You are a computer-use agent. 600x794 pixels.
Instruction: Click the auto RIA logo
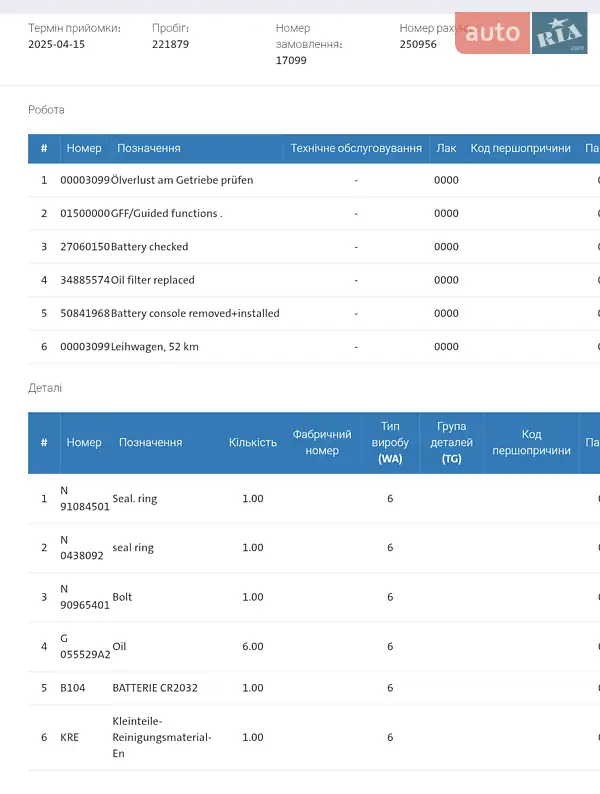pos(522,33)
